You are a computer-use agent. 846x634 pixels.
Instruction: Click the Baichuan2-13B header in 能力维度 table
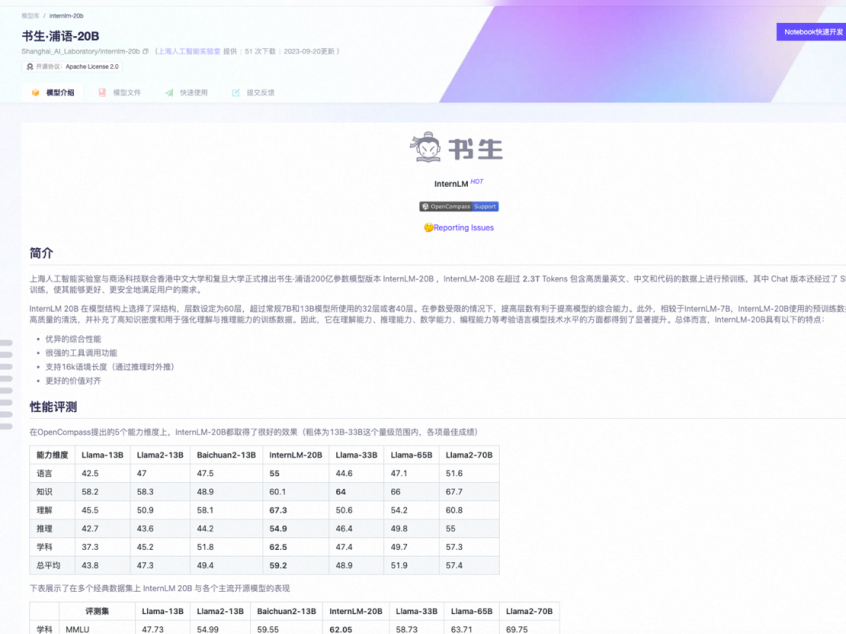(226, 455)
